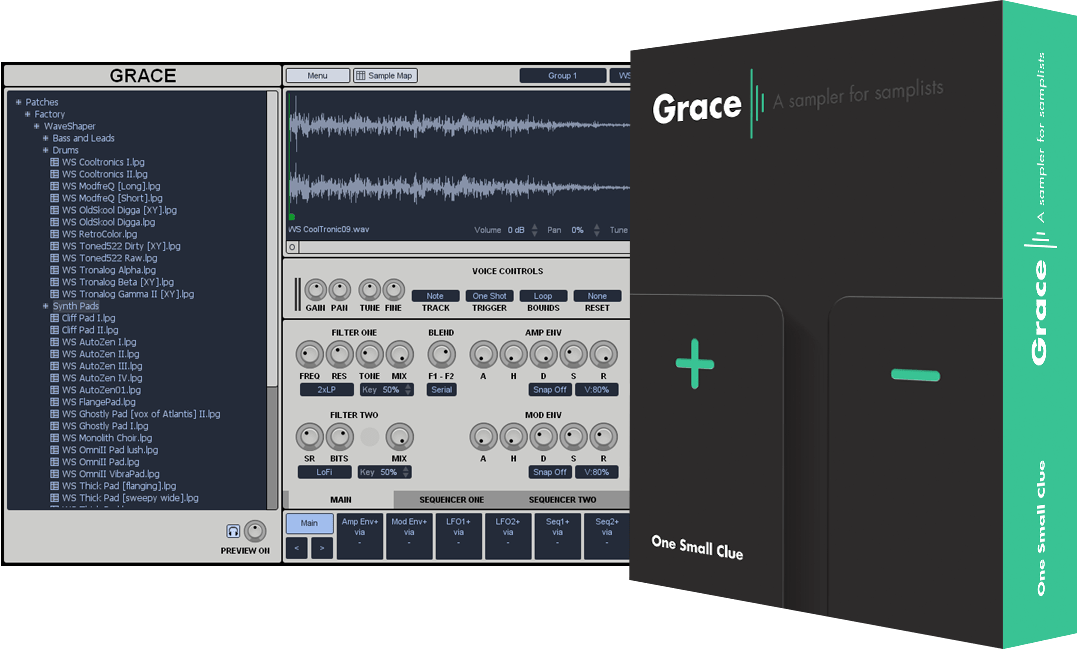Click Amp Env sustain knob
This screenshot has width=1077, height=653.
click(x=574, y=355)
